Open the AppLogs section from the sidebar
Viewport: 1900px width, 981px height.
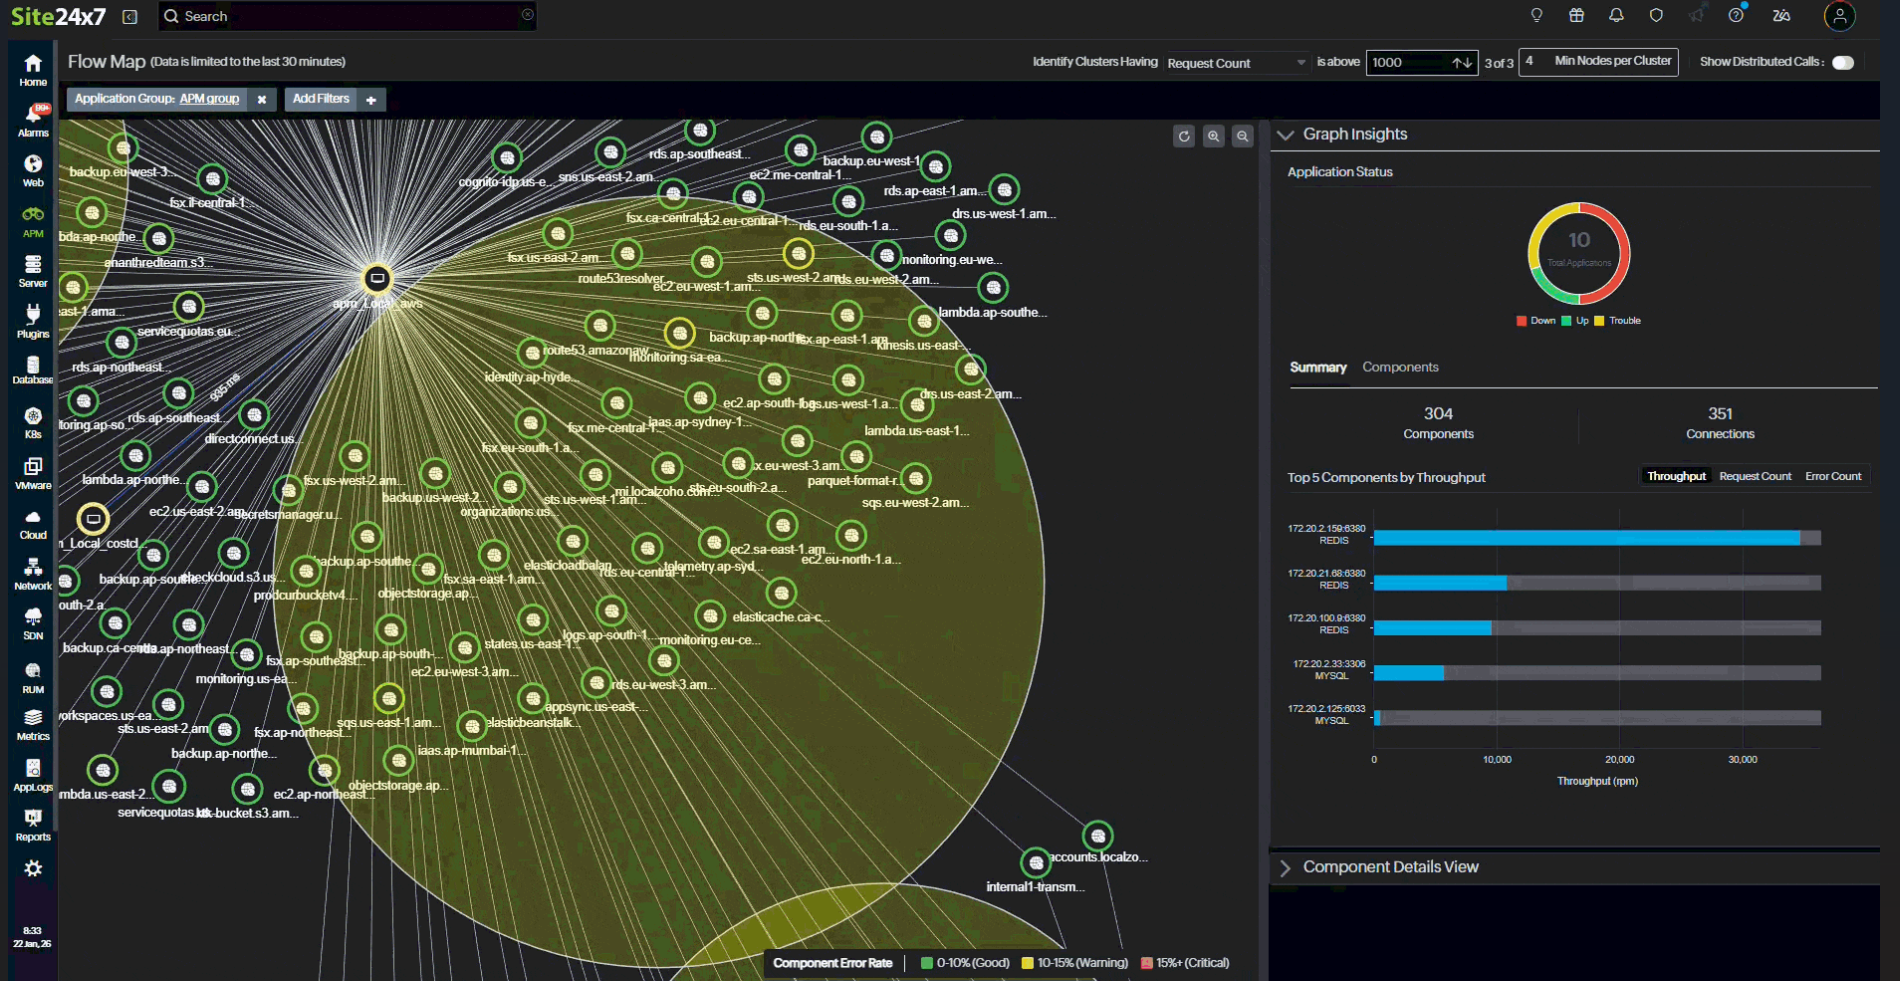(32, 773)
